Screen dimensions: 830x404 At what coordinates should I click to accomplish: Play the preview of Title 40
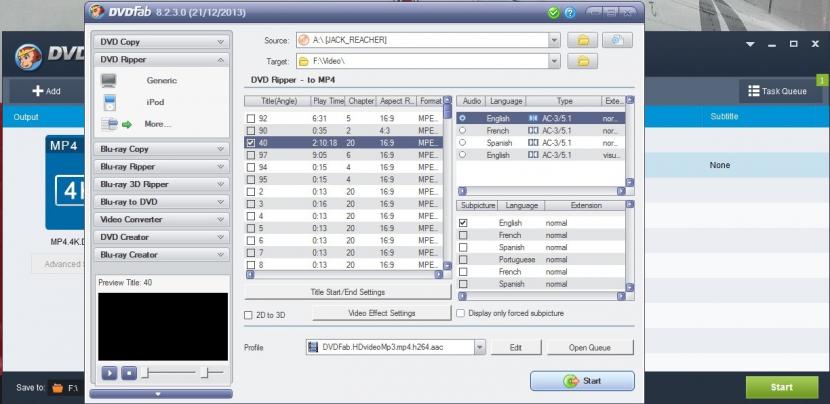(x=109, y=373)
